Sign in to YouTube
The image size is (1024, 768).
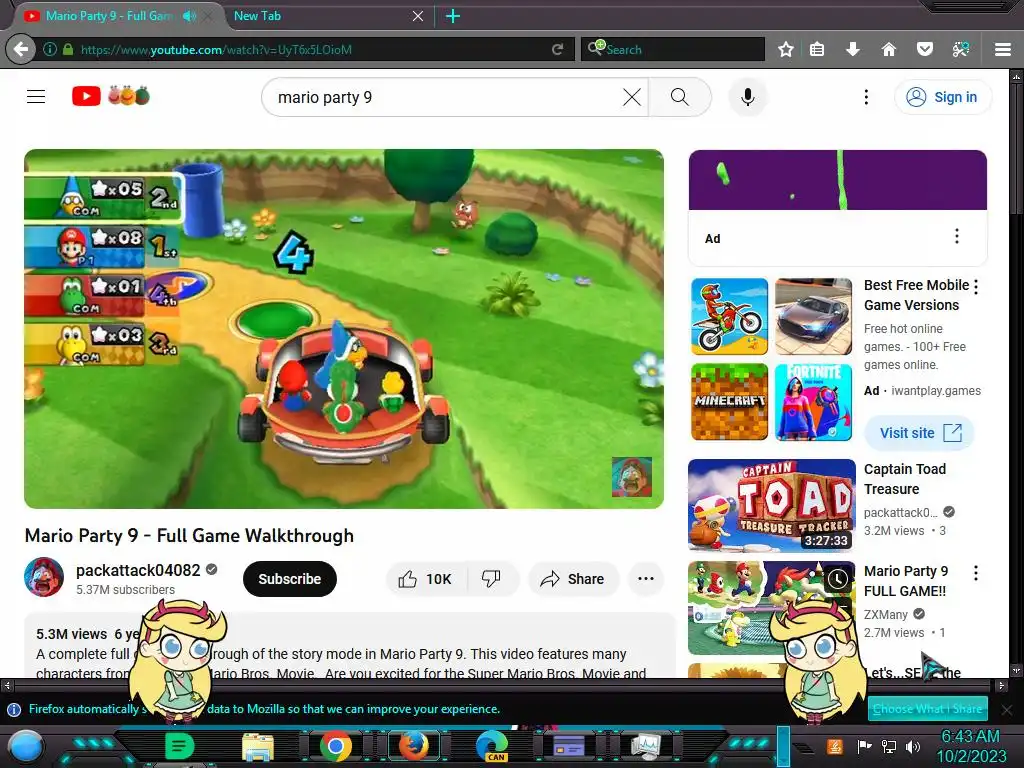pyautogui.click(x=942, y=97)
